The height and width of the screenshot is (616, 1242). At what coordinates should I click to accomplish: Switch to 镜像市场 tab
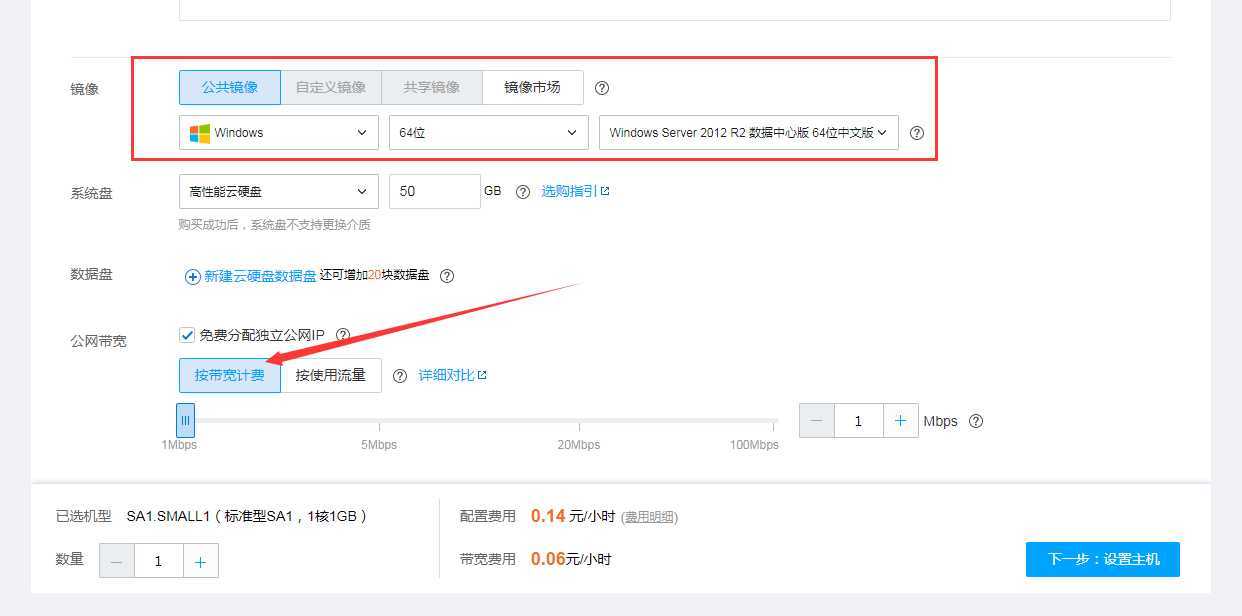(533, 87)
